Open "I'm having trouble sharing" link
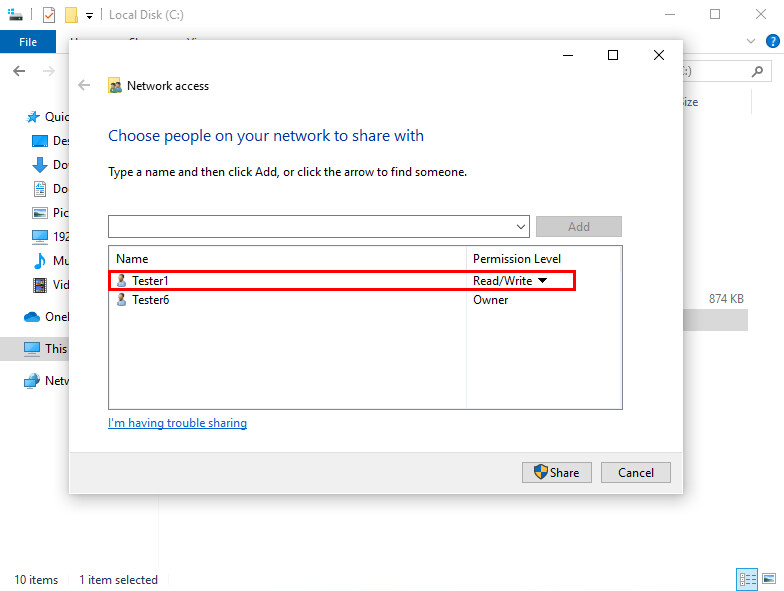The image size is (784, 591). tap(177, 423)
